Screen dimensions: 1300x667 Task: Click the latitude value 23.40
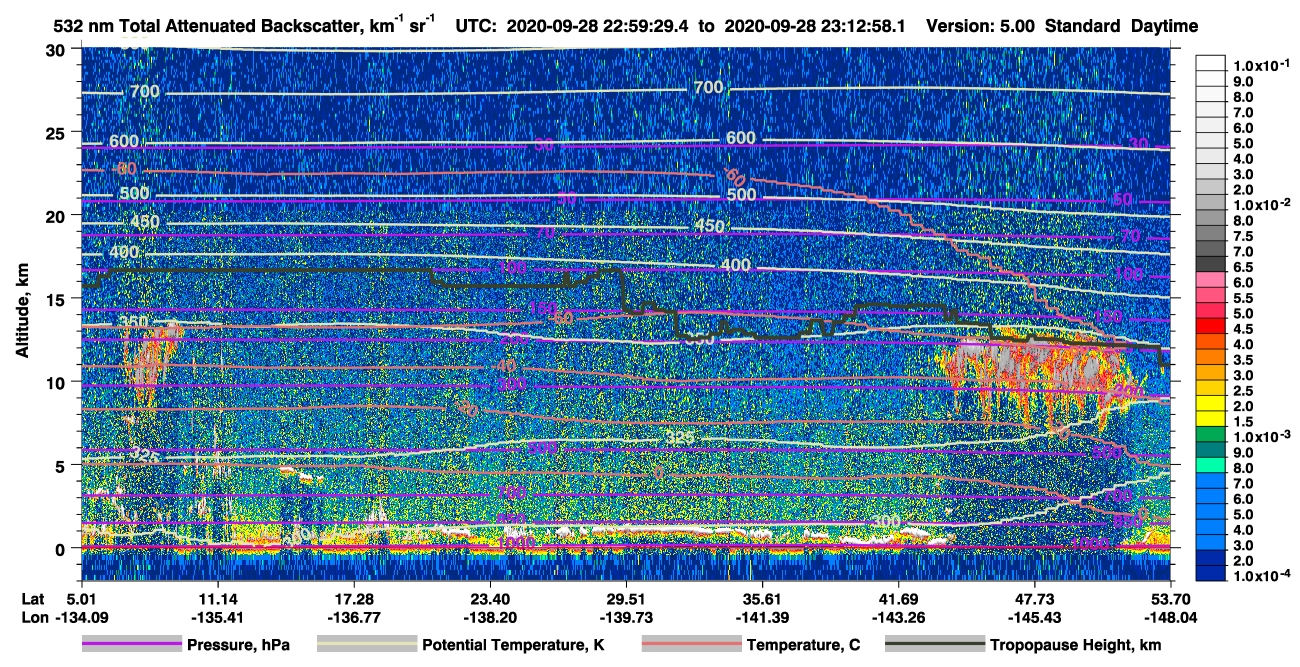tap(490, 598)
